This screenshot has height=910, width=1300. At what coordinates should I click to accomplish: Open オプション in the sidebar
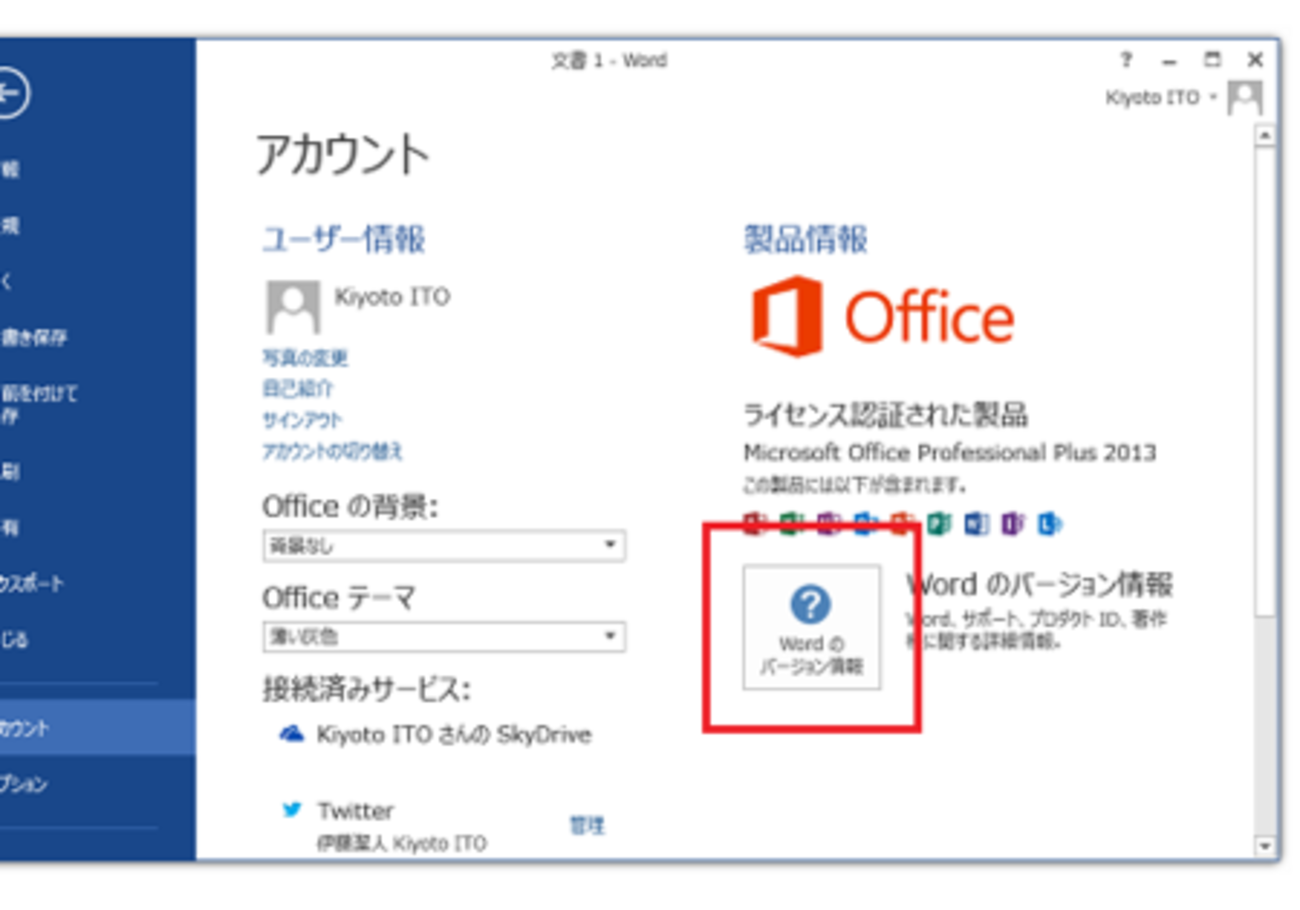(x=24, y=784)
